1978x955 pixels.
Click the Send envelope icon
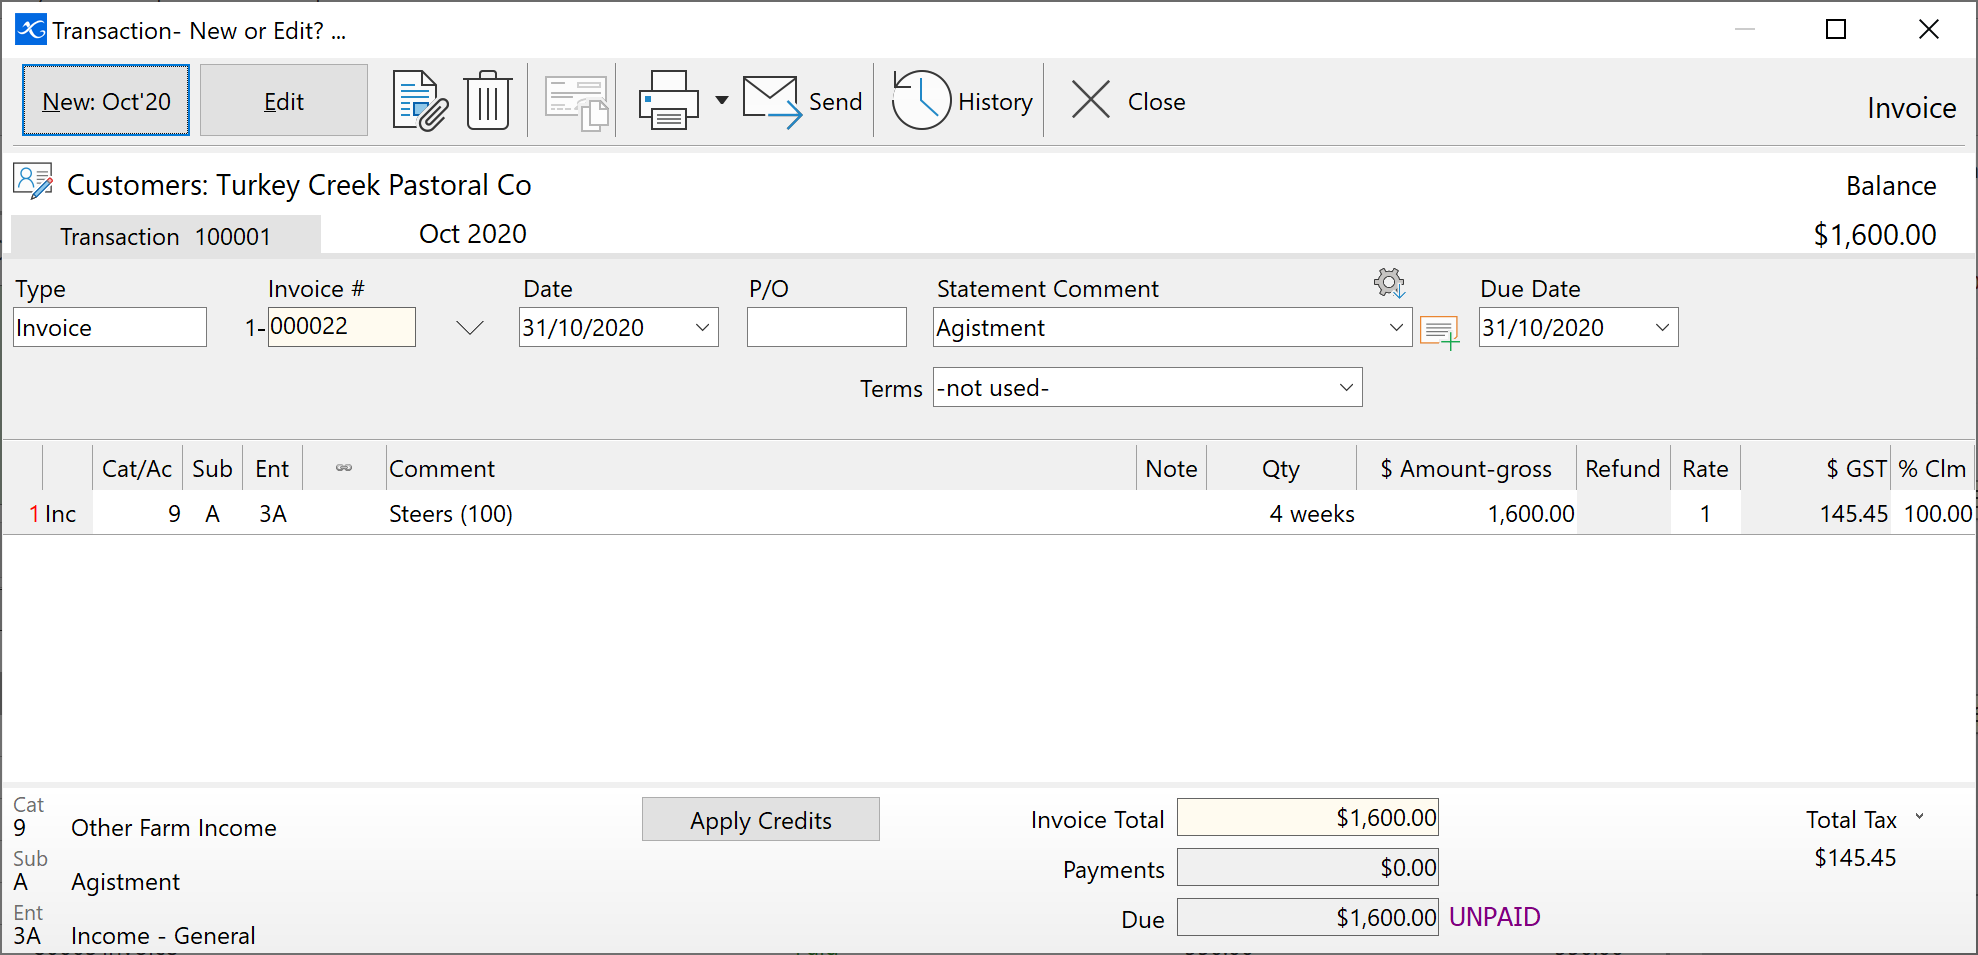(x=772, y=102)
